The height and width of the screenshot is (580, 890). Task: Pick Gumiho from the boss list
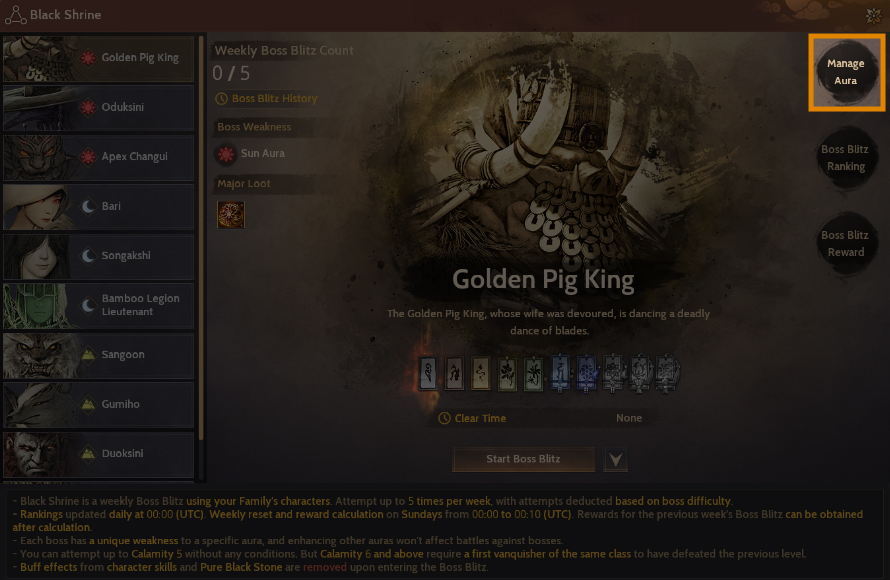(99, 405)
